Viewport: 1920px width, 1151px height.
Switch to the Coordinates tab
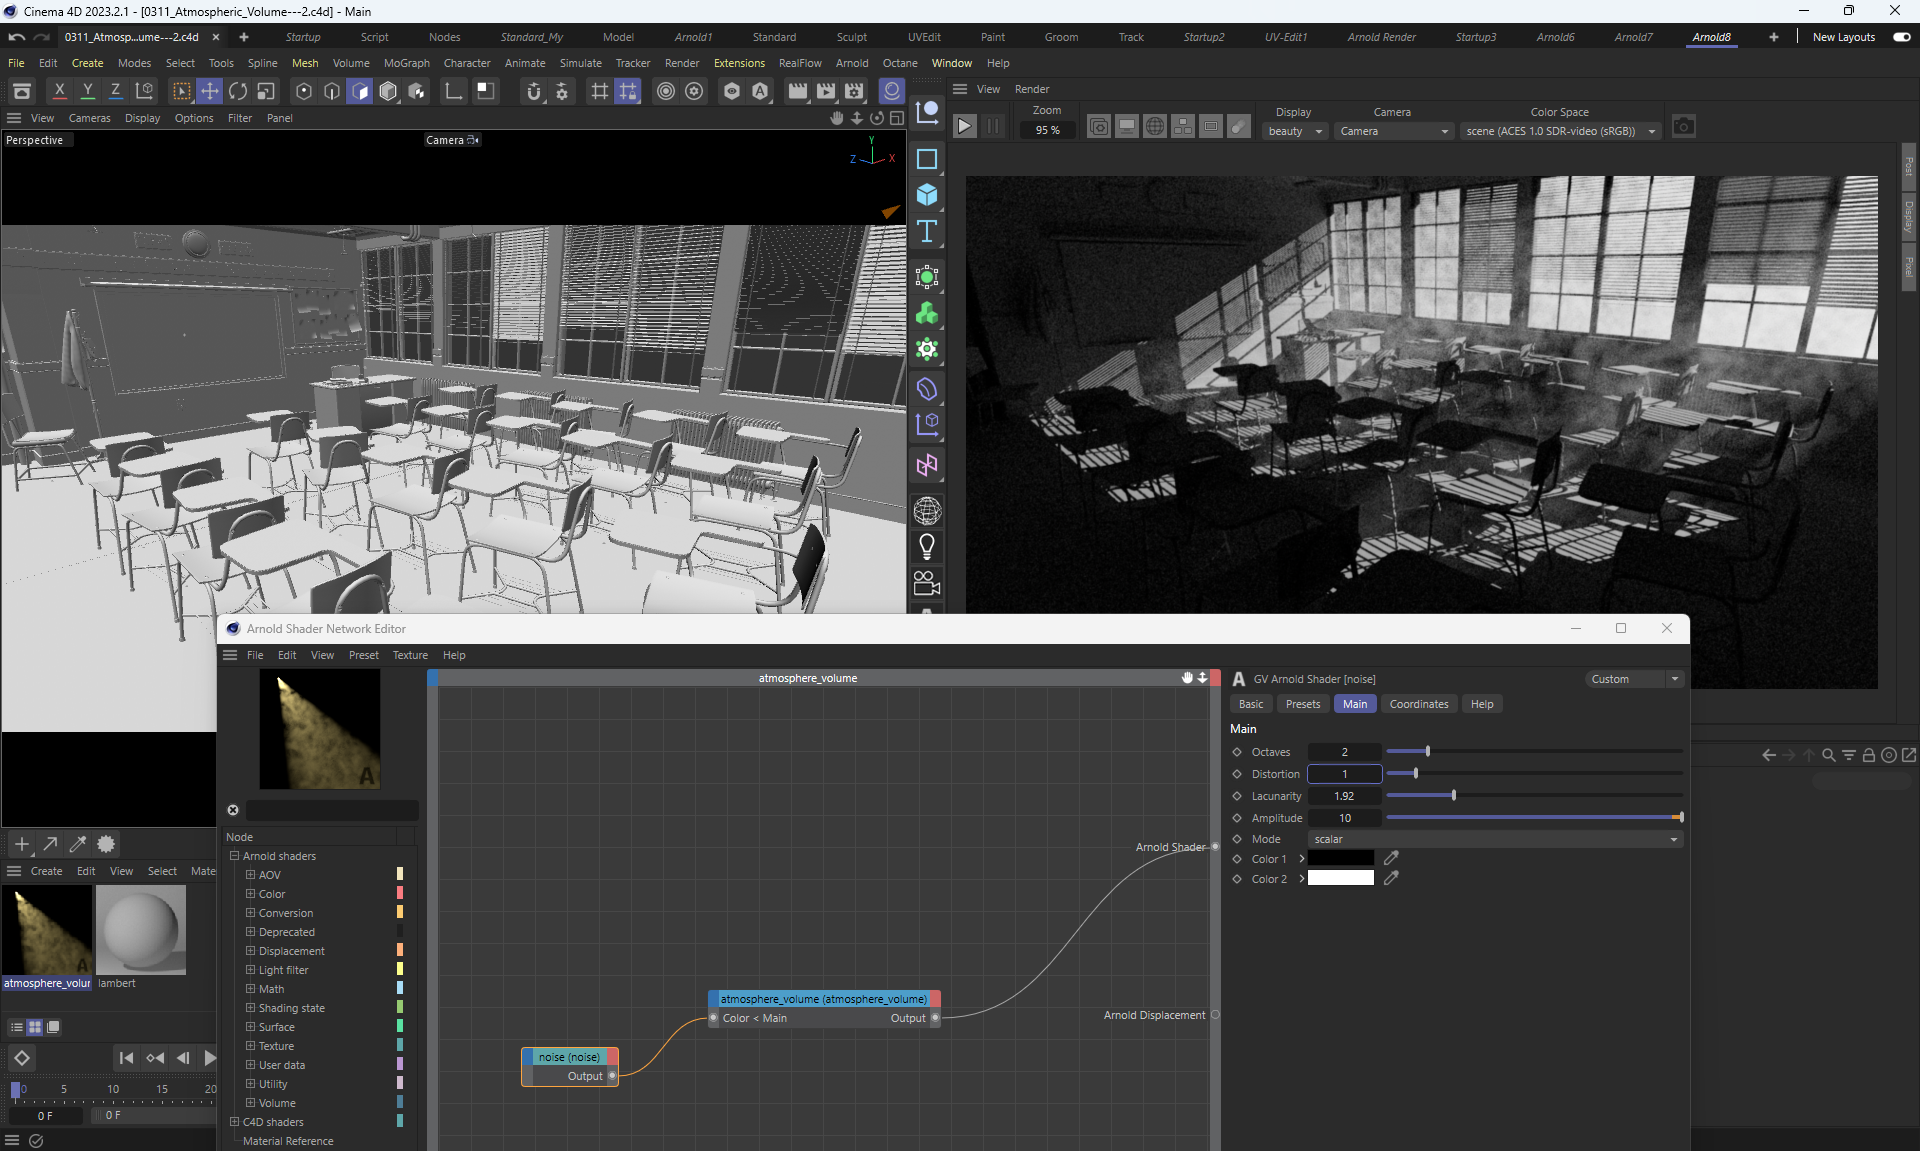1418,704
